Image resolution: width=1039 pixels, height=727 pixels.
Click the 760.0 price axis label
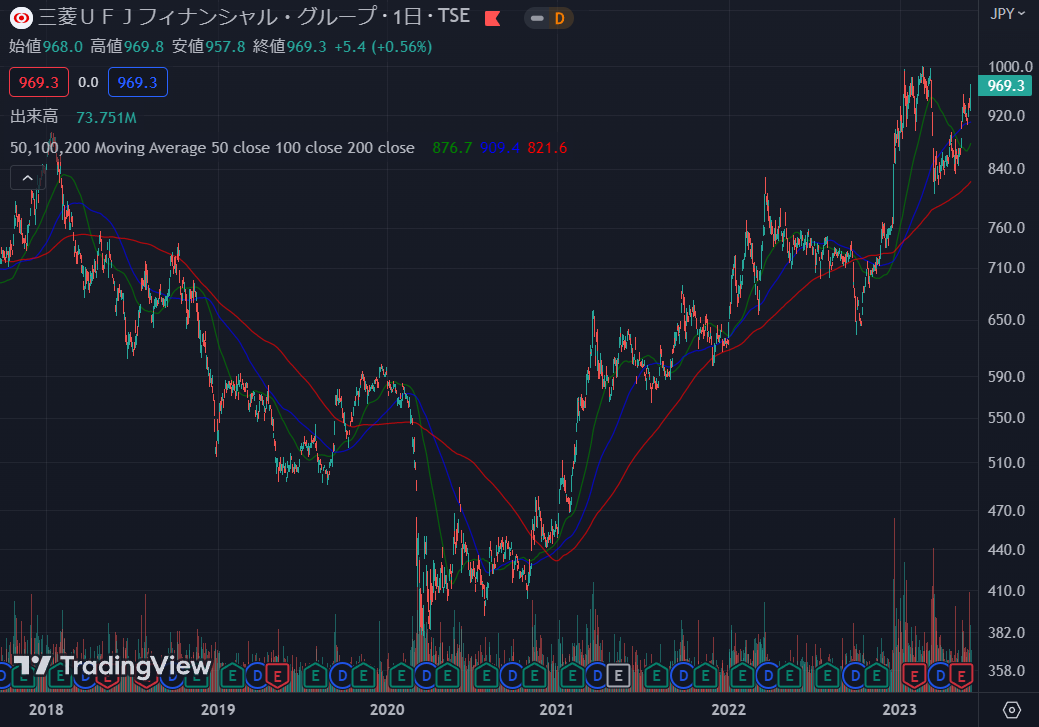pyautogui.click(x=1006, y=227)
